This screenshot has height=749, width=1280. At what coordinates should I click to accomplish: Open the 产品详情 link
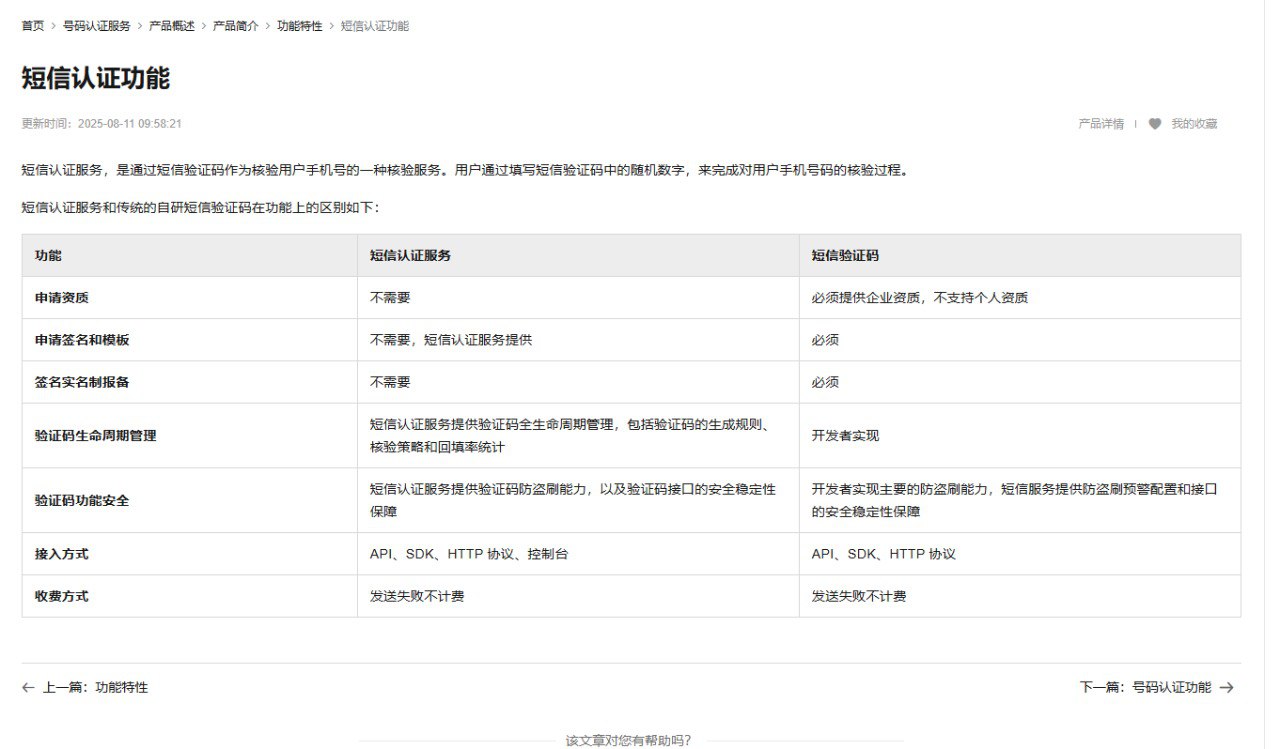pos(1100,124)
